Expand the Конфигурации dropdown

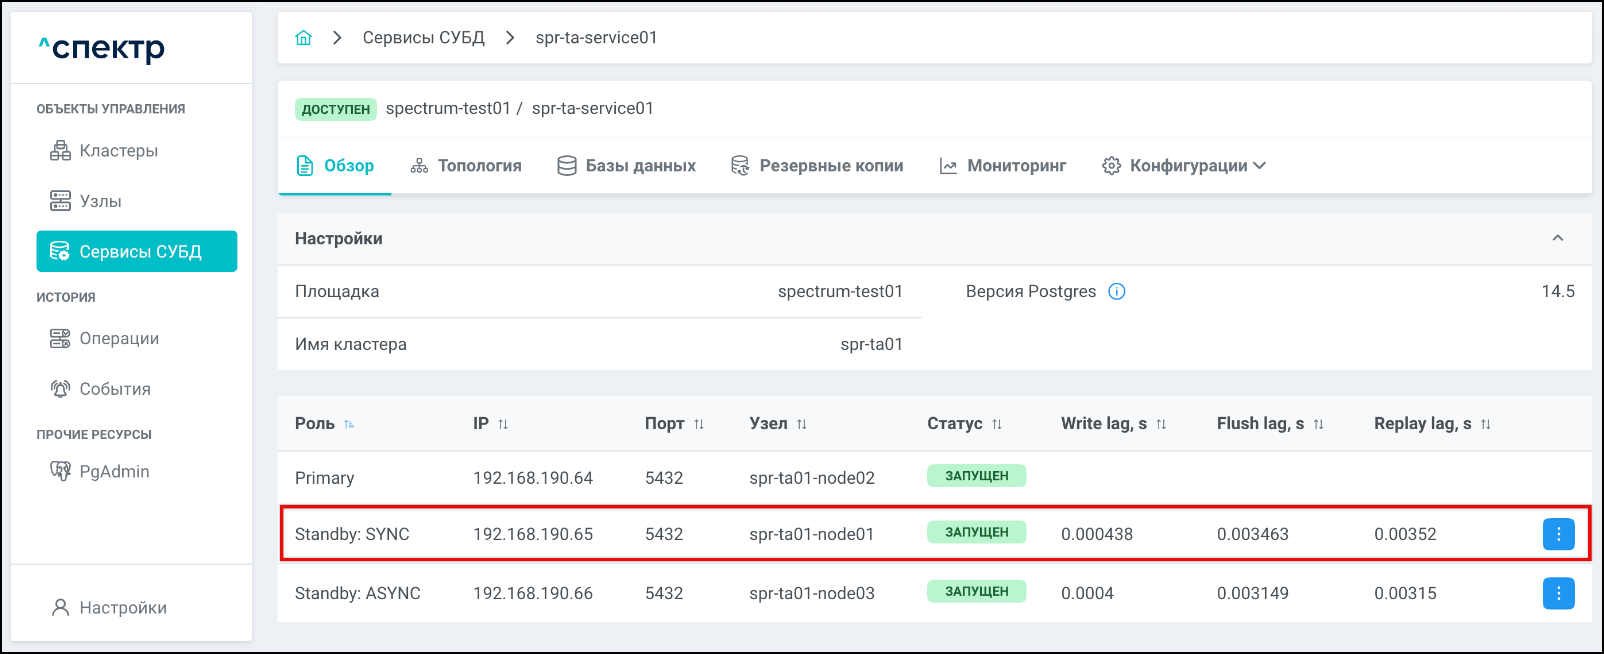coord(1184,166)
